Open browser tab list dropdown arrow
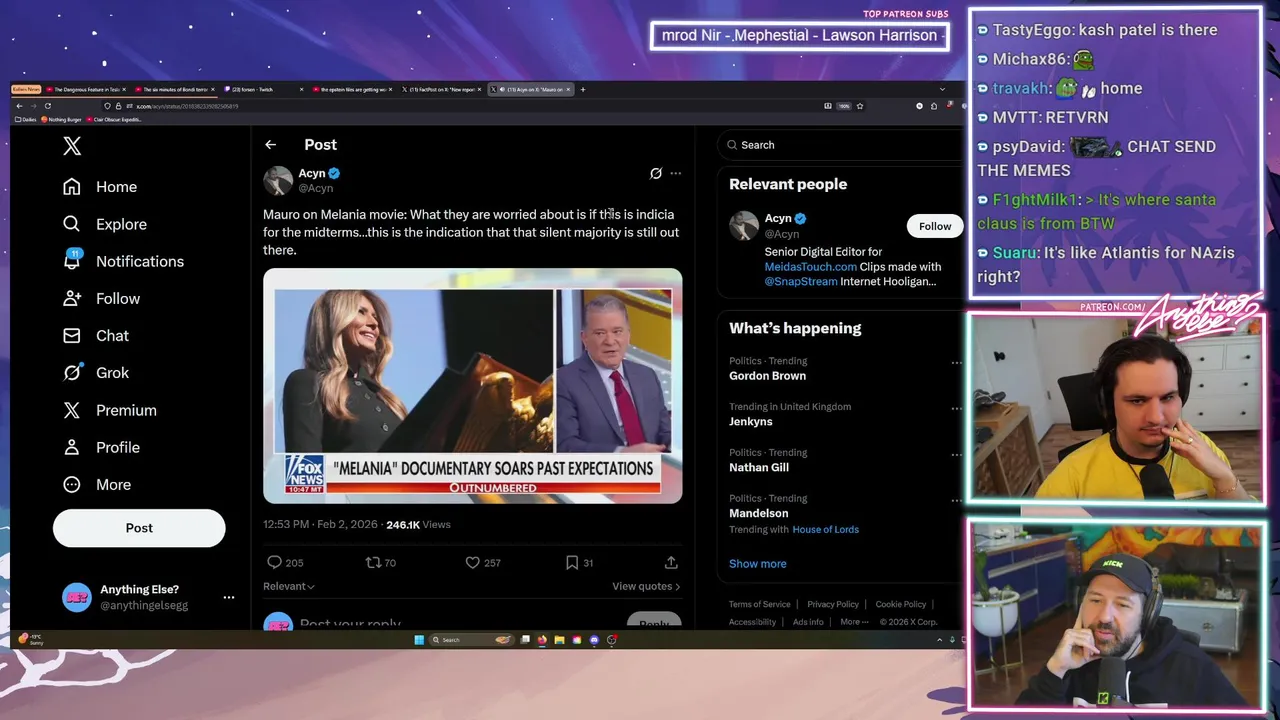Viewport: 1280px width, 720px height. tap(941, 89)
